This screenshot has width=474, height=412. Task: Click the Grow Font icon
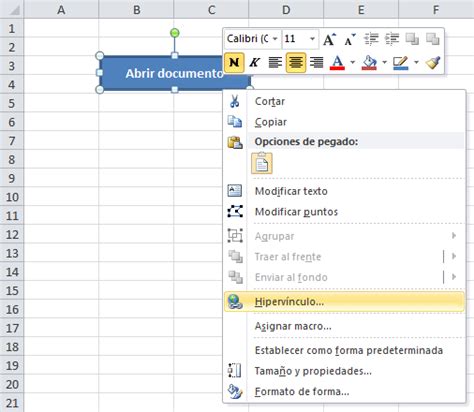click(329, 39)
